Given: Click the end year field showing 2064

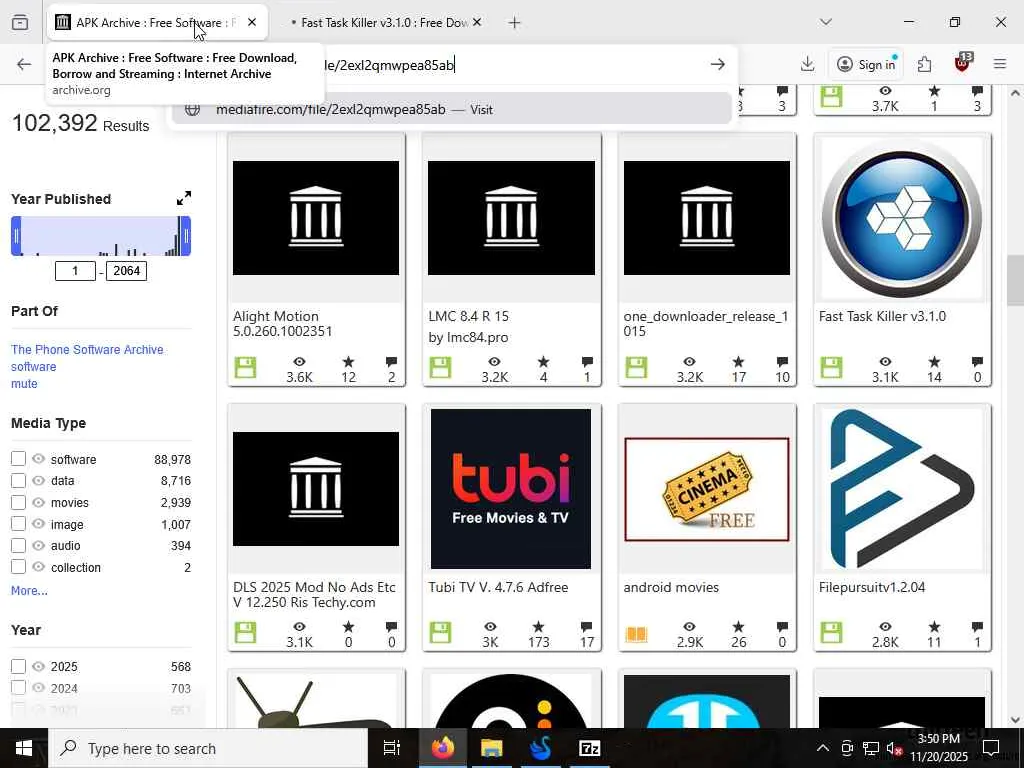Looking at the screenshot, I should click(x=127, y=270).
